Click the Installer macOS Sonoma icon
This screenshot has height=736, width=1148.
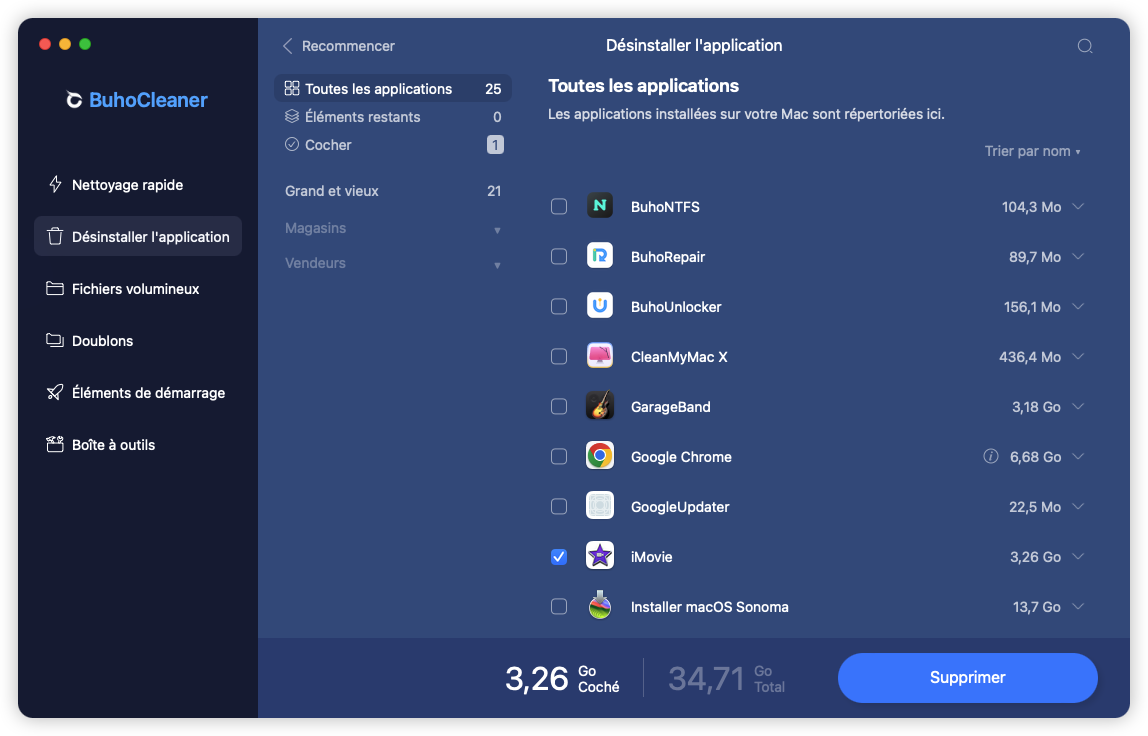pyautogui.click(x=600, y=606)
